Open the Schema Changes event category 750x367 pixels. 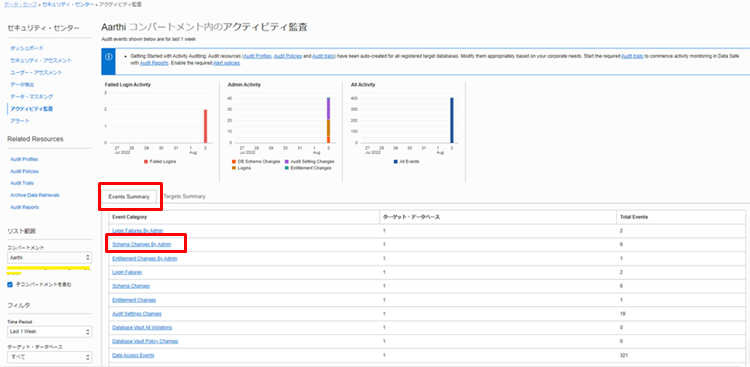pos(131,286)
